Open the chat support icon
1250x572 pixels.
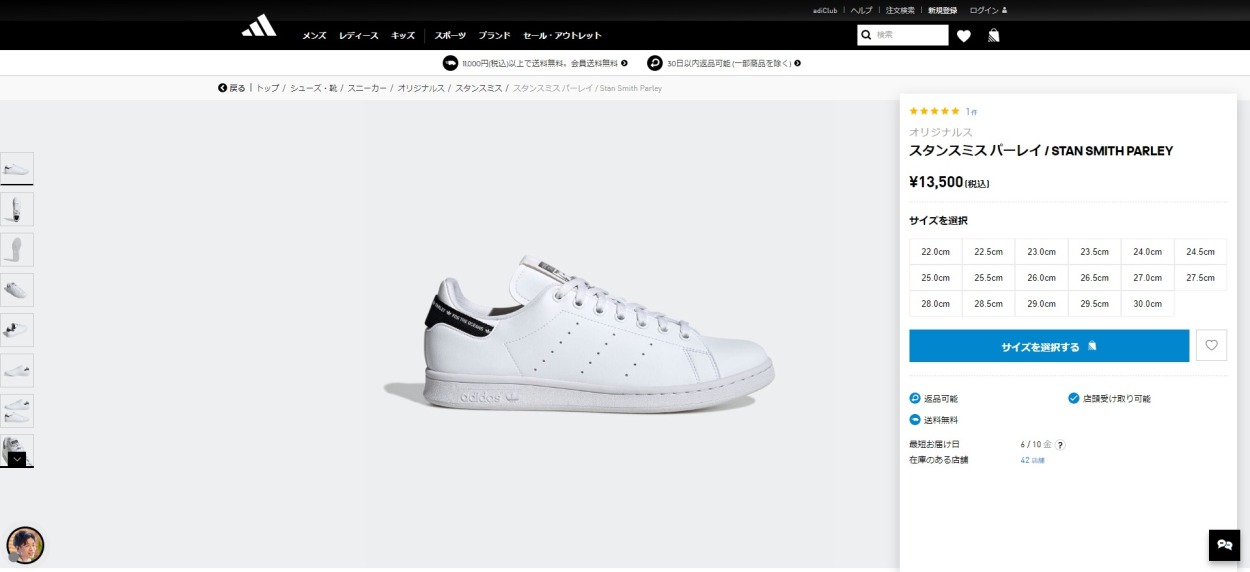tap(1224, 544)
